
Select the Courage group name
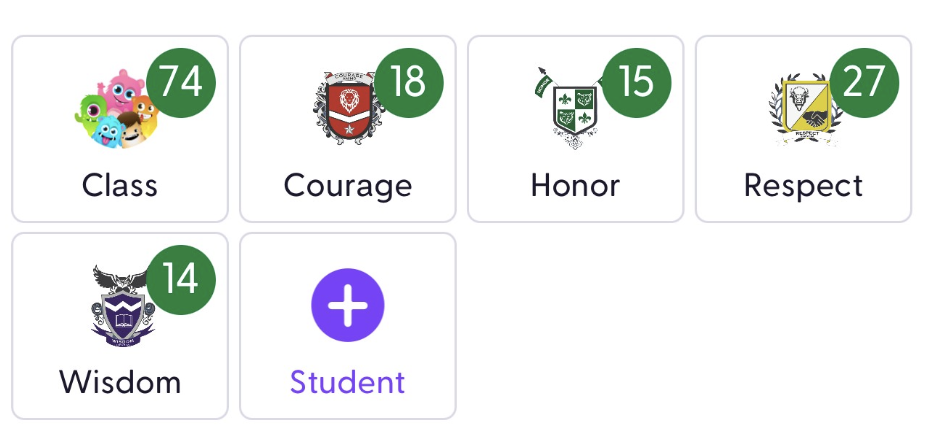click(348, 187)
